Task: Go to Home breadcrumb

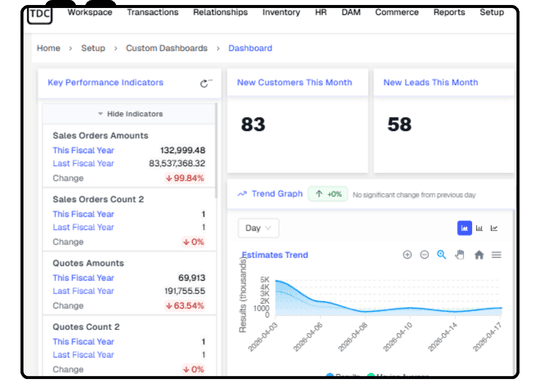Action: [x=49, y=48]
